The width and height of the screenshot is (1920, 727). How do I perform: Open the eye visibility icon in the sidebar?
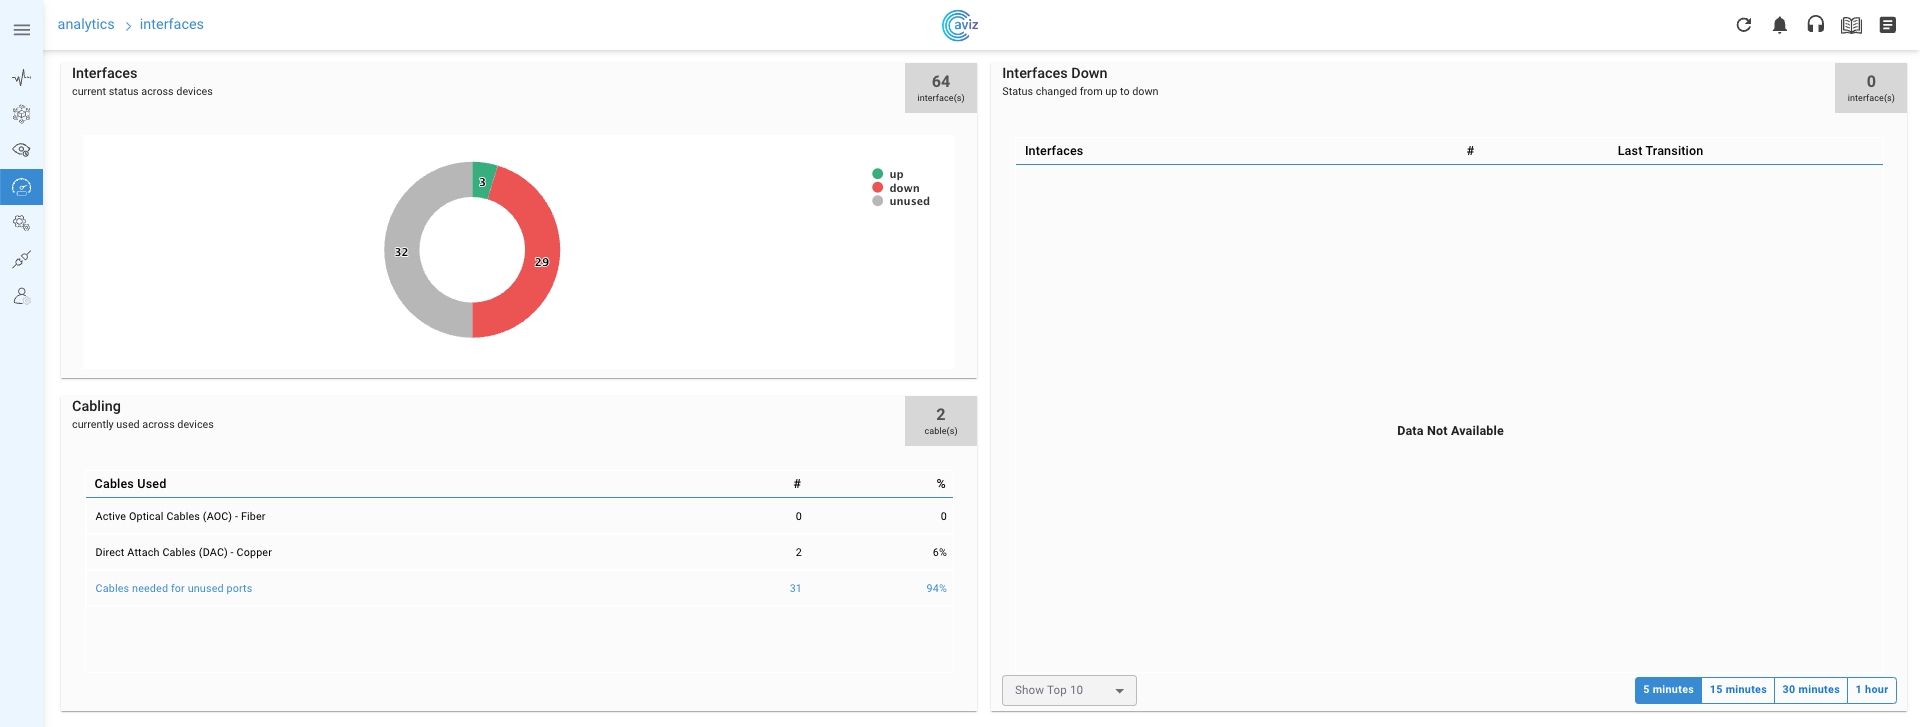click(x=21, y=150)
